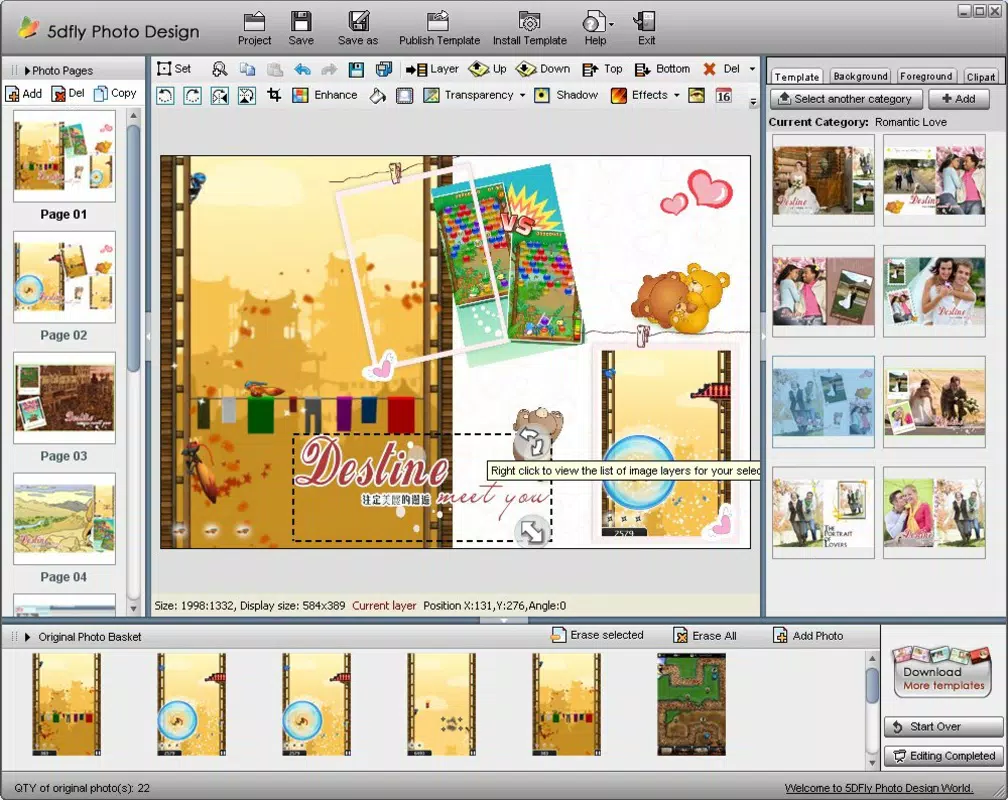The width and height of the screenshot is (1008, 800).
Task: Switch to the Foreground tab
Action: pyautogui.click(x=926, y=76)
